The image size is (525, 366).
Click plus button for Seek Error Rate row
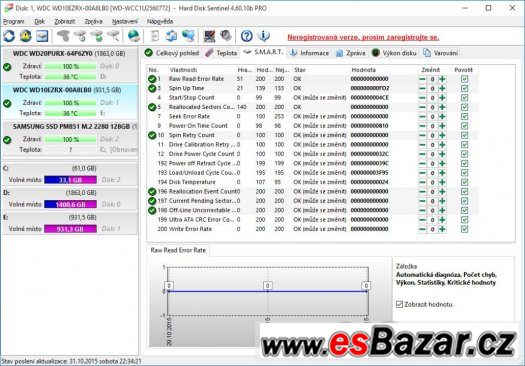[442, 117]
